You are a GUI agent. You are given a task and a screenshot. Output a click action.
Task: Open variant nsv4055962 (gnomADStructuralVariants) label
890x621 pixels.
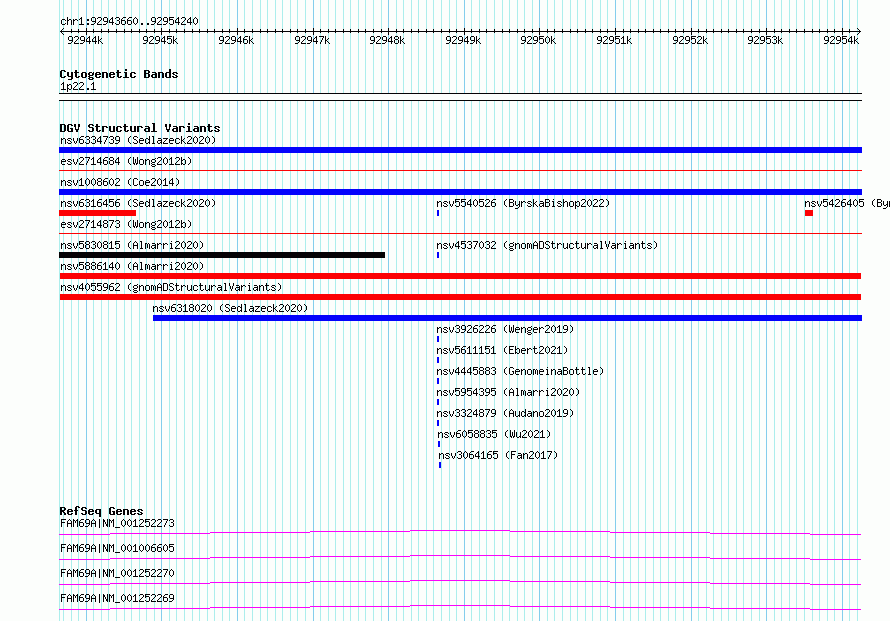click(x=171, y=287)
